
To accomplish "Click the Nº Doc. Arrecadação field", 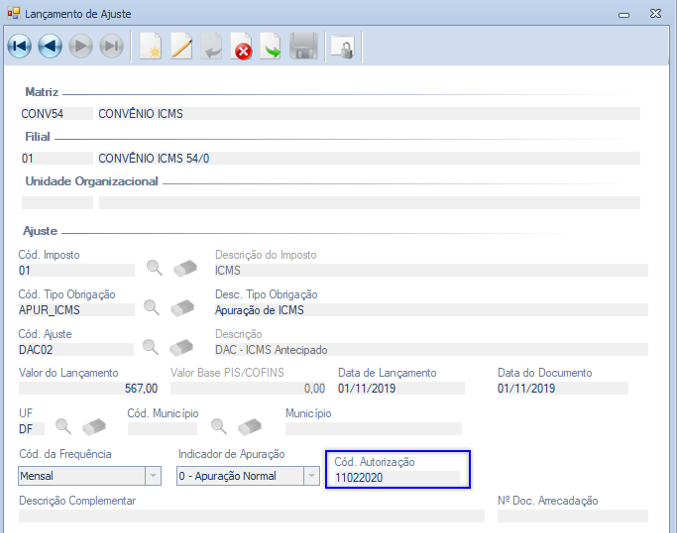I will (x=573, y=516).
